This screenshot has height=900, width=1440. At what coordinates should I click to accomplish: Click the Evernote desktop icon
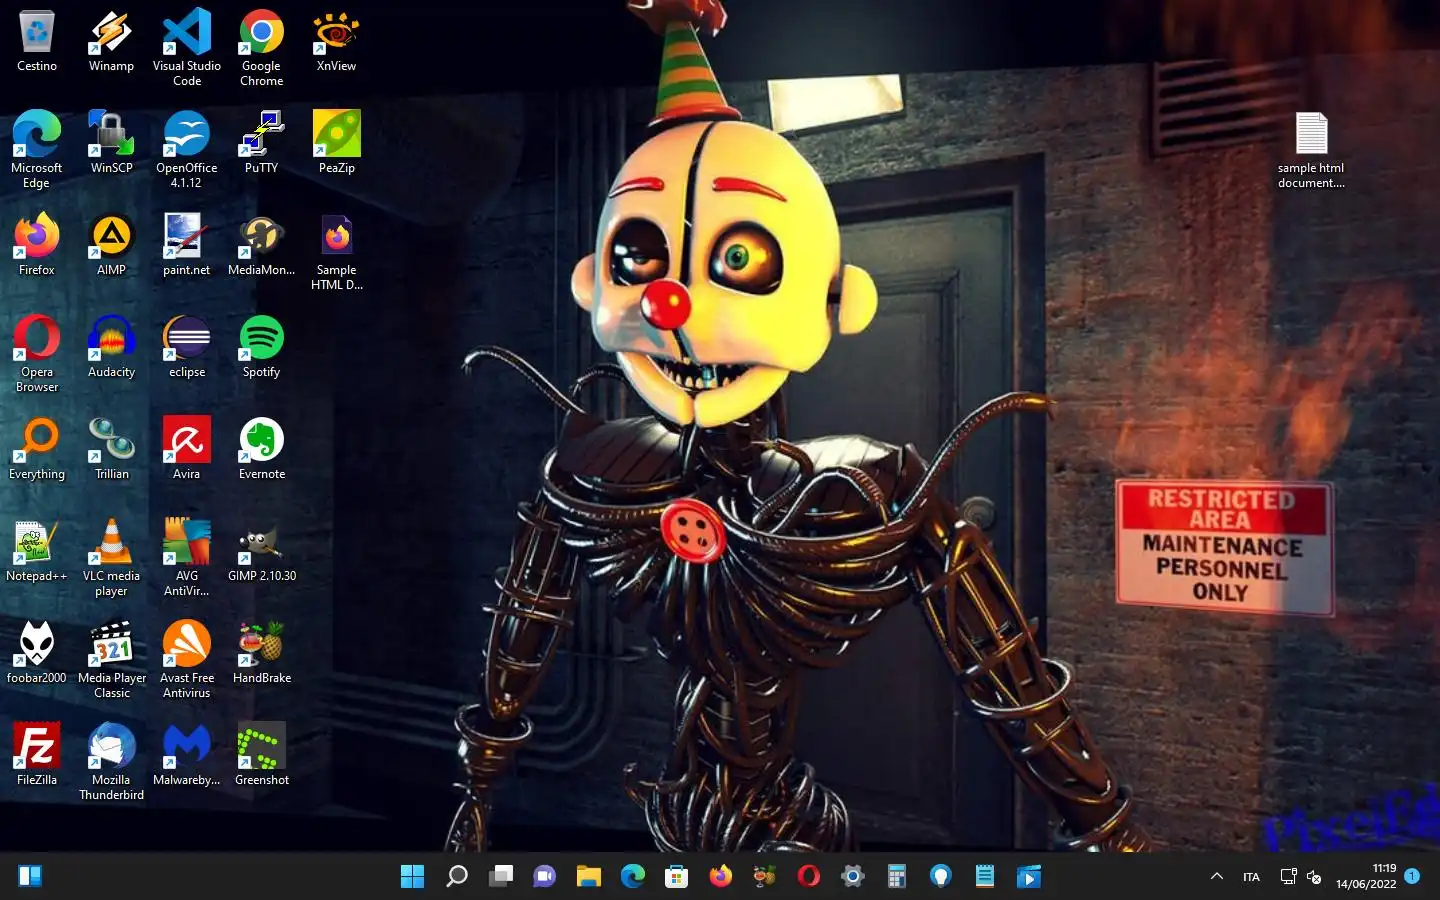(262, 450)
